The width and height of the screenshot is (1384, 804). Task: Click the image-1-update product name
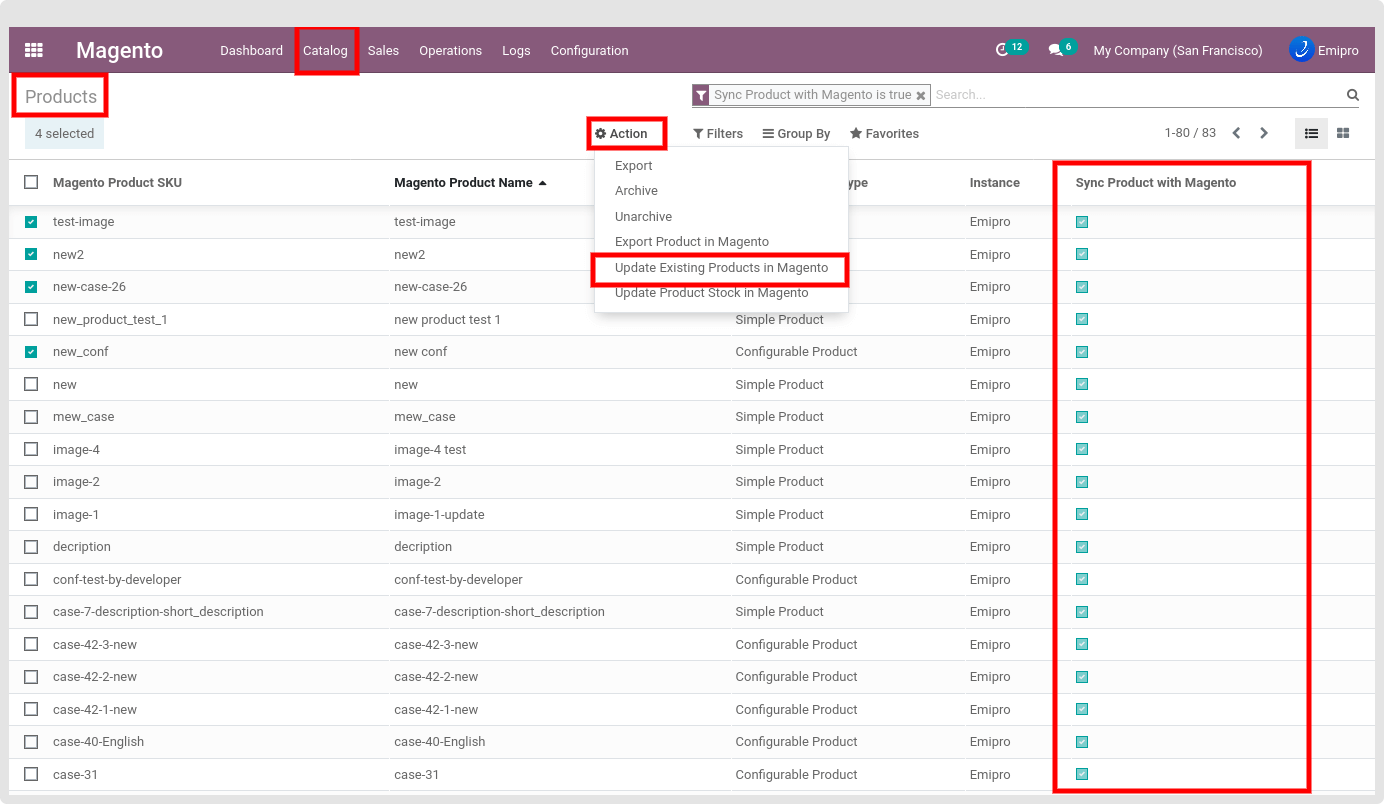439,515
